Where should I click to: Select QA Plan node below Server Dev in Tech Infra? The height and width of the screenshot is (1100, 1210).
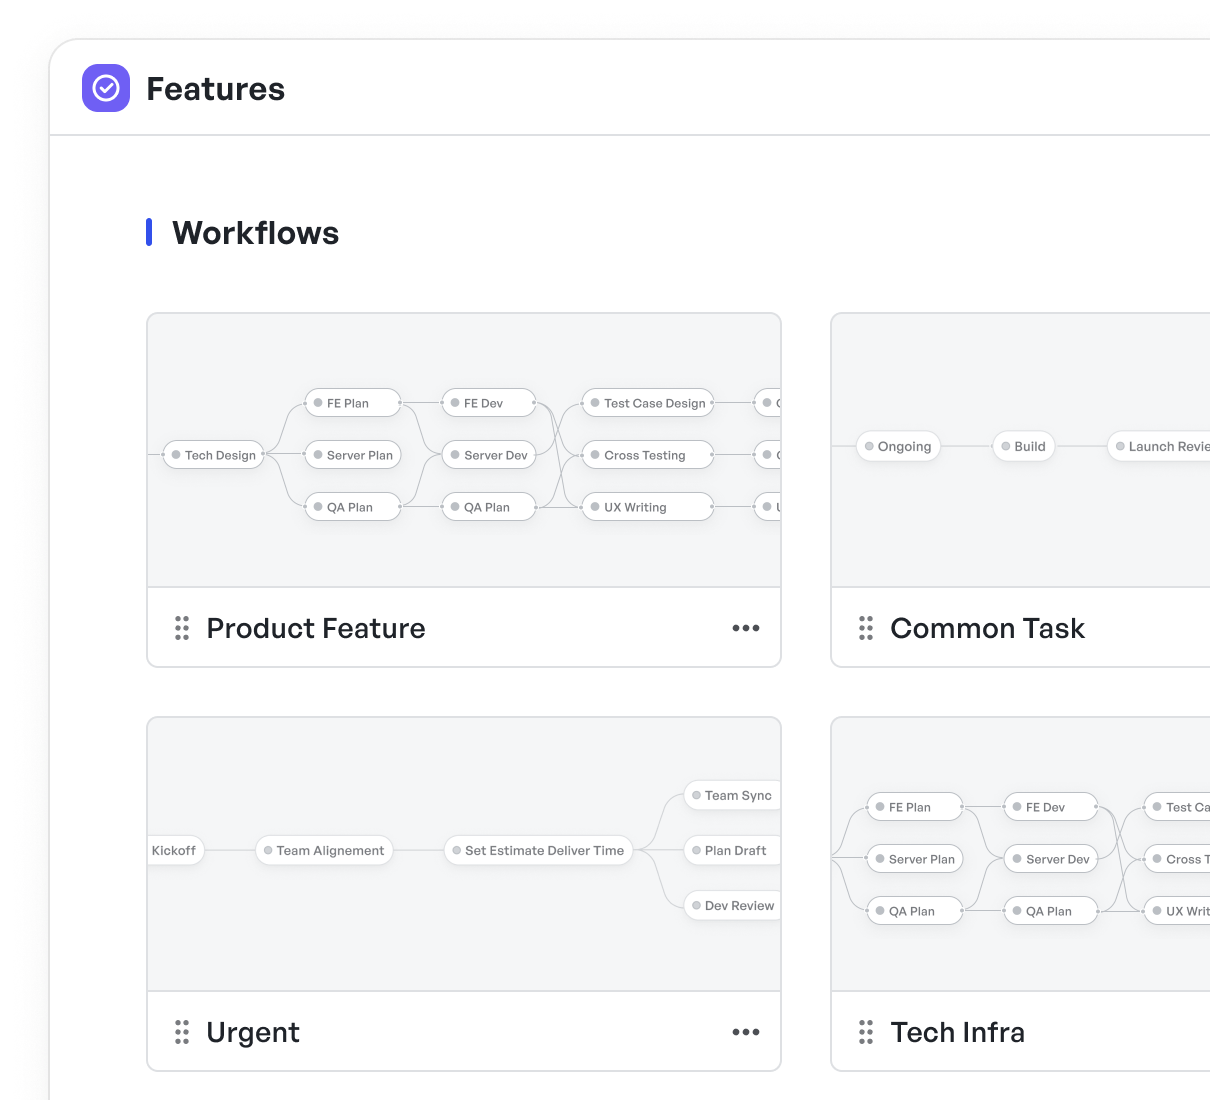point(1050,911)
